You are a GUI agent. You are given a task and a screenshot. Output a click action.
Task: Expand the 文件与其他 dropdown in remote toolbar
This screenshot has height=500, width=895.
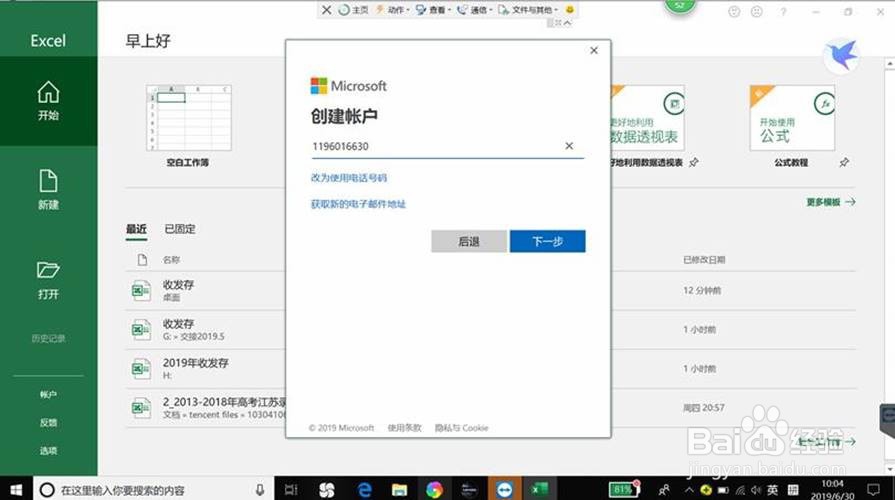[528, 10]
